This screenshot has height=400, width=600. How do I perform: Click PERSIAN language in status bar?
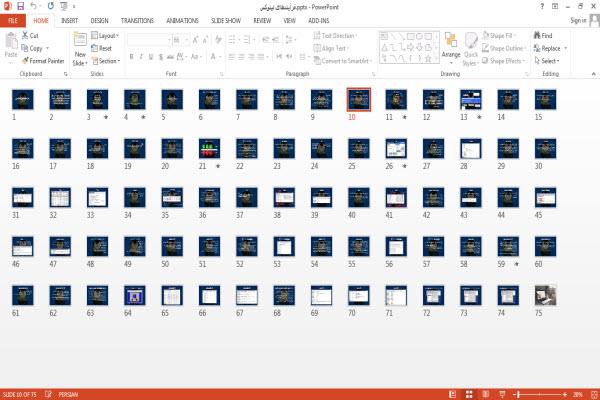click(68, 394)
